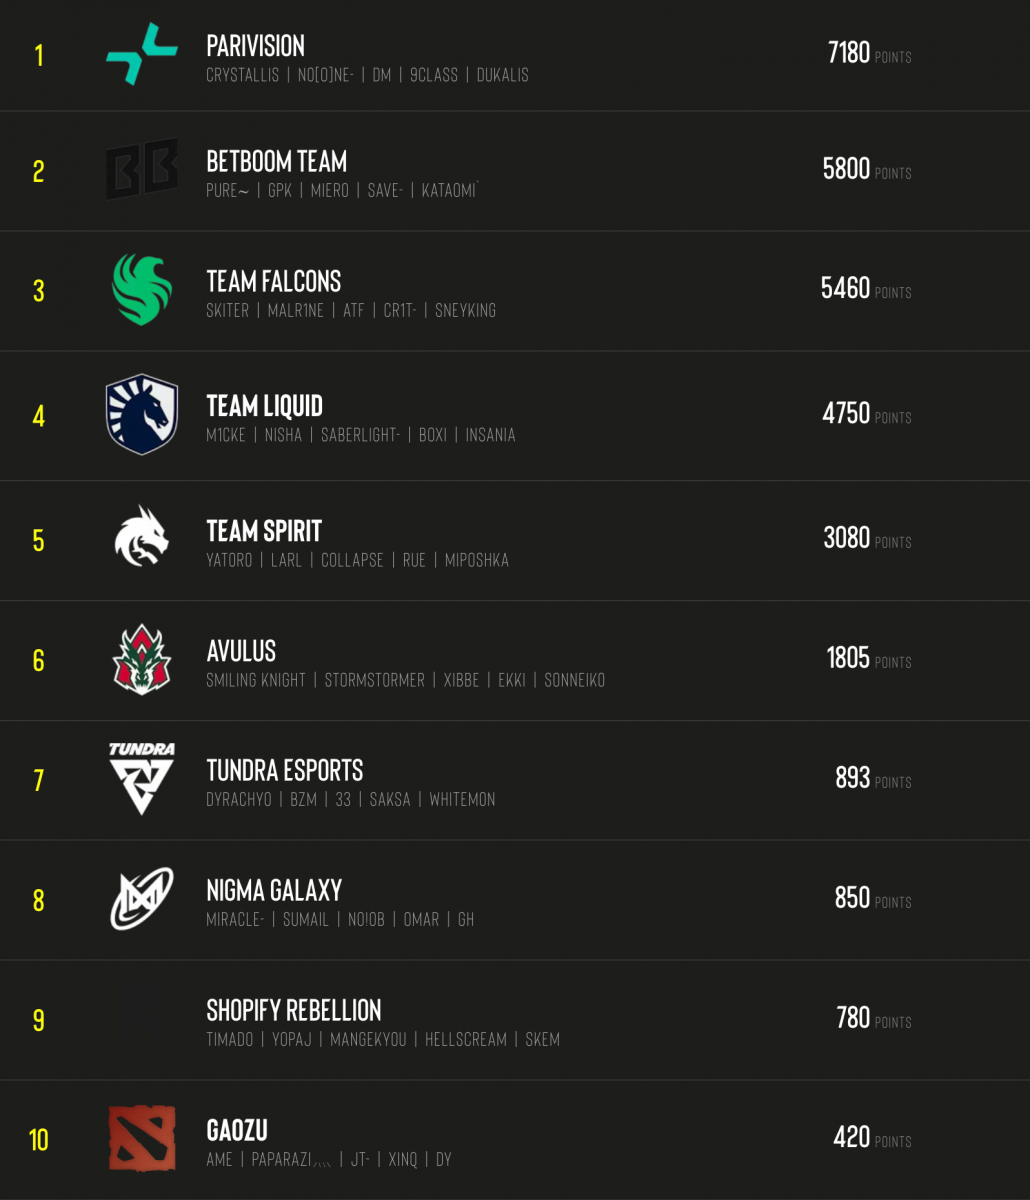The height and width of the screenshot is (1200, 1030).
Task: Open the Nigma Galaxy logo
Action: (x=141, y=898)
